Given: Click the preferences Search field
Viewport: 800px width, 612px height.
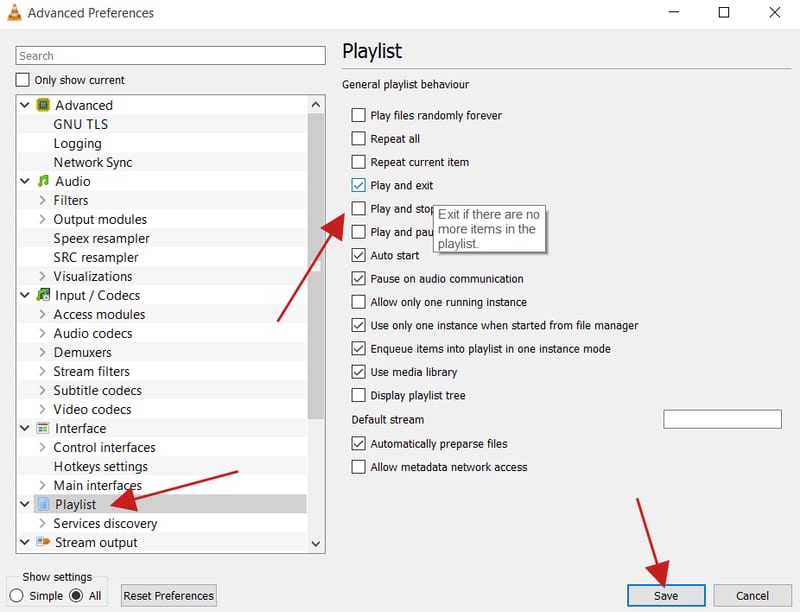Looking at the screenshot, I should coord(170,56).
